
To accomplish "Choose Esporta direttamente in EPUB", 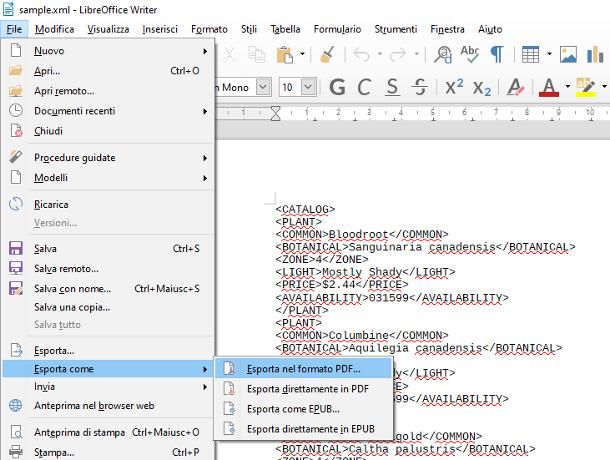I will point(303,429).
